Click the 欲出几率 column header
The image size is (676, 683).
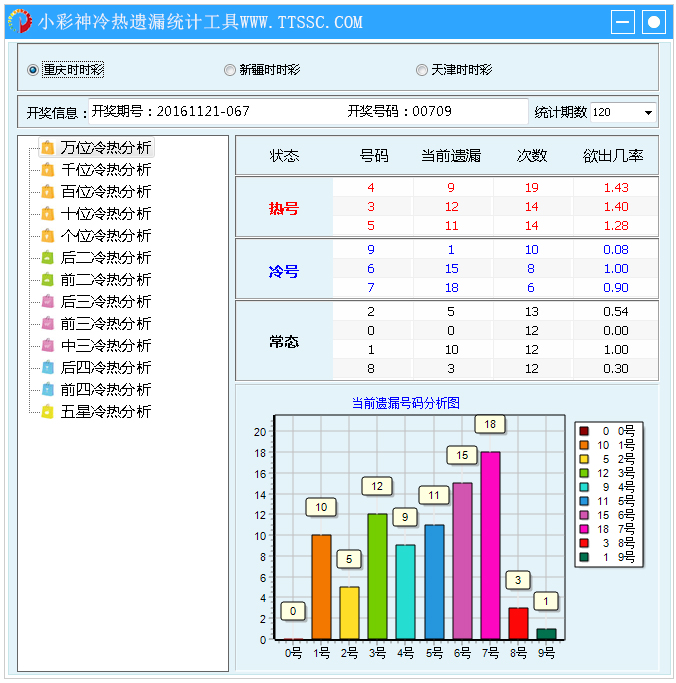613,156
